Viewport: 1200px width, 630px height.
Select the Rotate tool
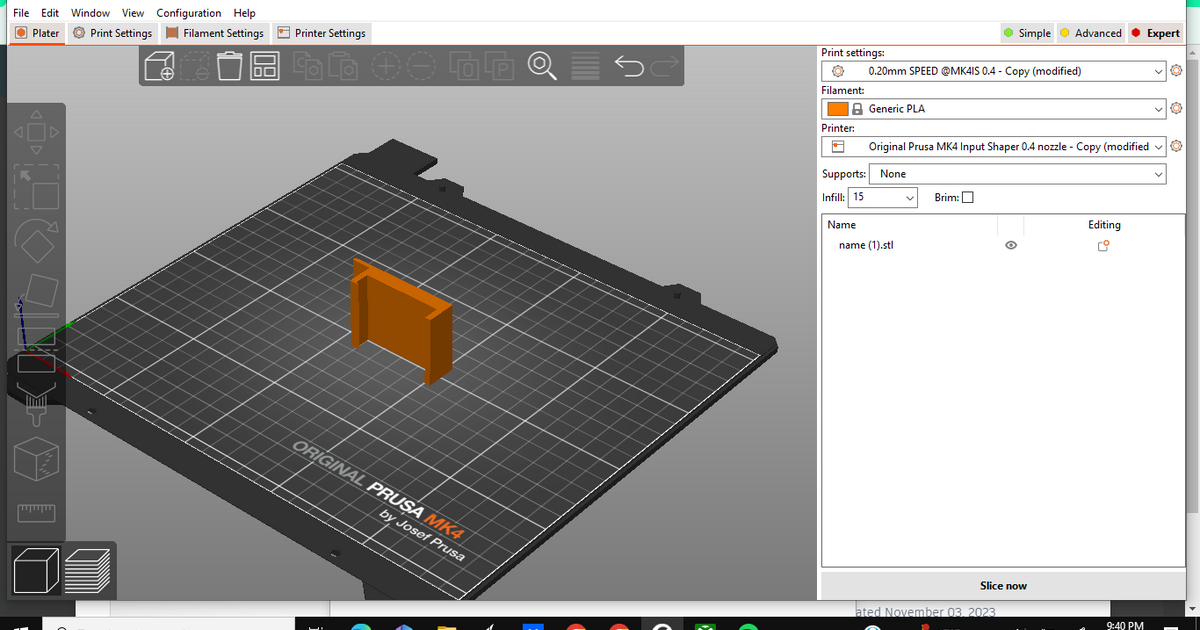click(x=36, y=238)
